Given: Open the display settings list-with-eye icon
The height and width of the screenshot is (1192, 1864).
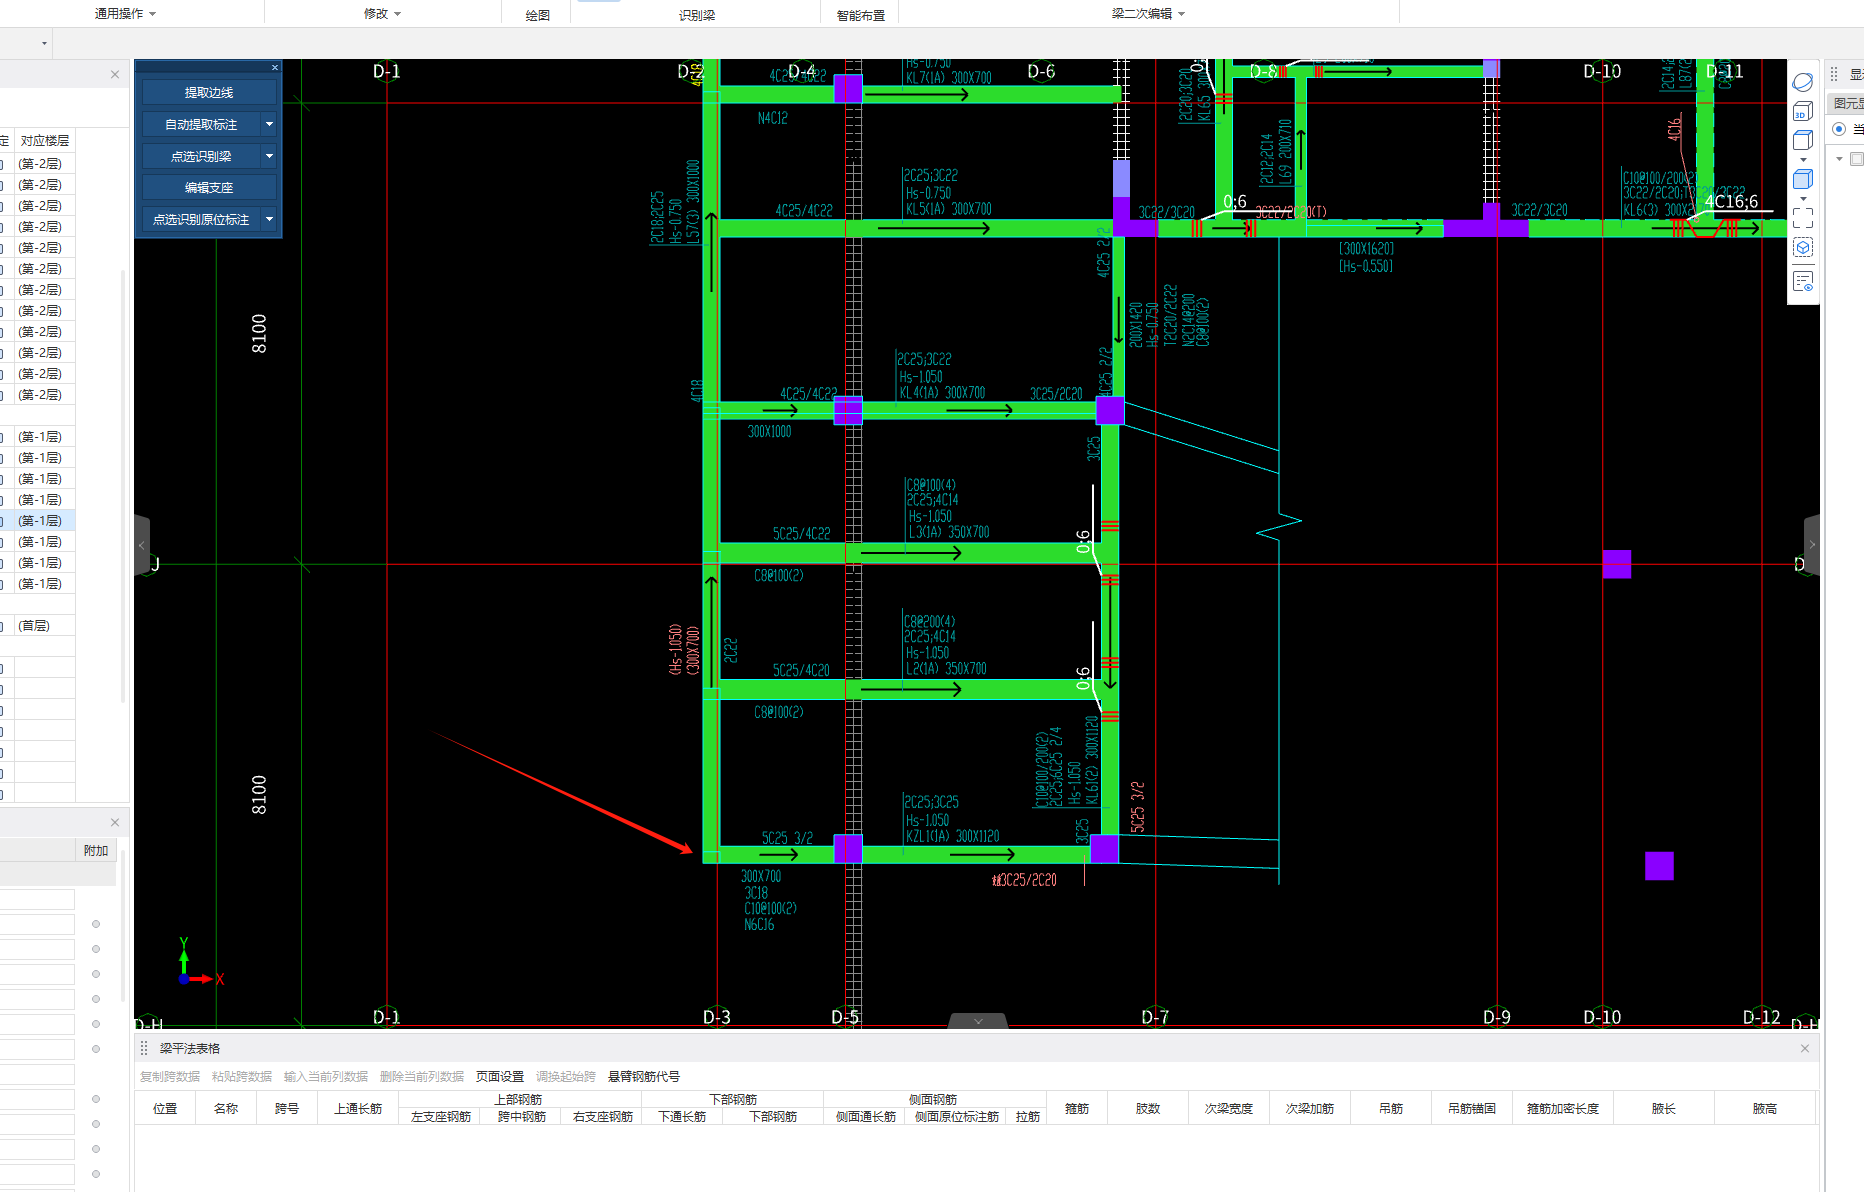Looking at the screenshot, I should [1803, 281].
